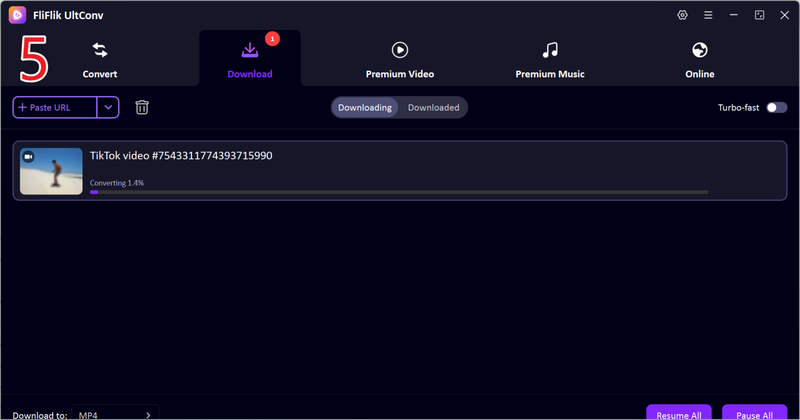
Task: Click the red notification badge on Download
Action: (x=272, y=39)
